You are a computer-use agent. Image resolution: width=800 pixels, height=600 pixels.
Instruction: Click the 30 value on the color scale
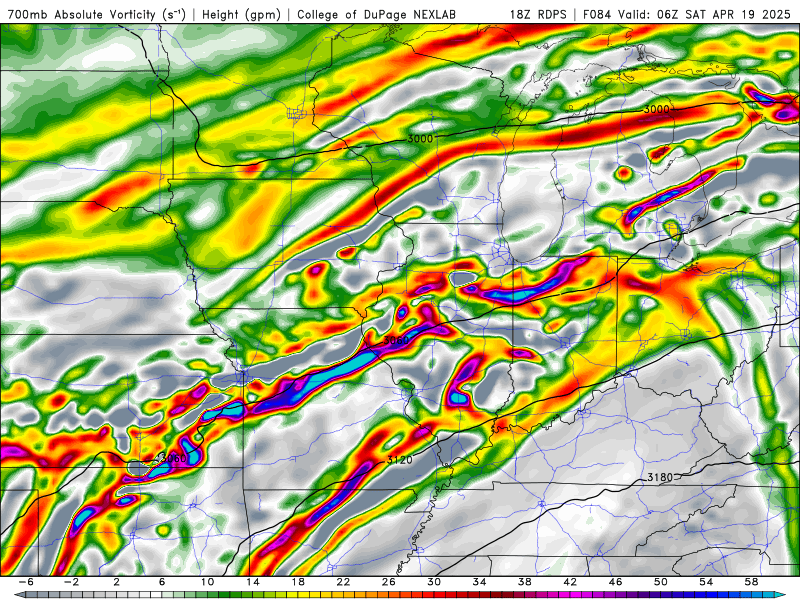[x=434, y=582]
